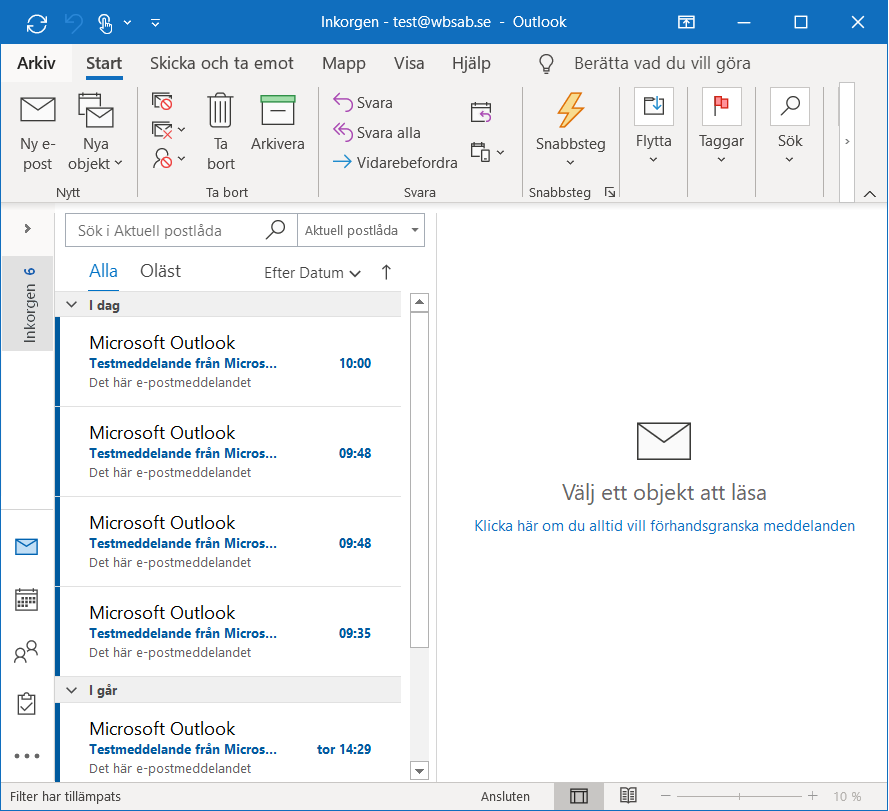Viewport: 889px width, 811px height.
Task: Show only Oläst messages
Action: tap(160, 271)
